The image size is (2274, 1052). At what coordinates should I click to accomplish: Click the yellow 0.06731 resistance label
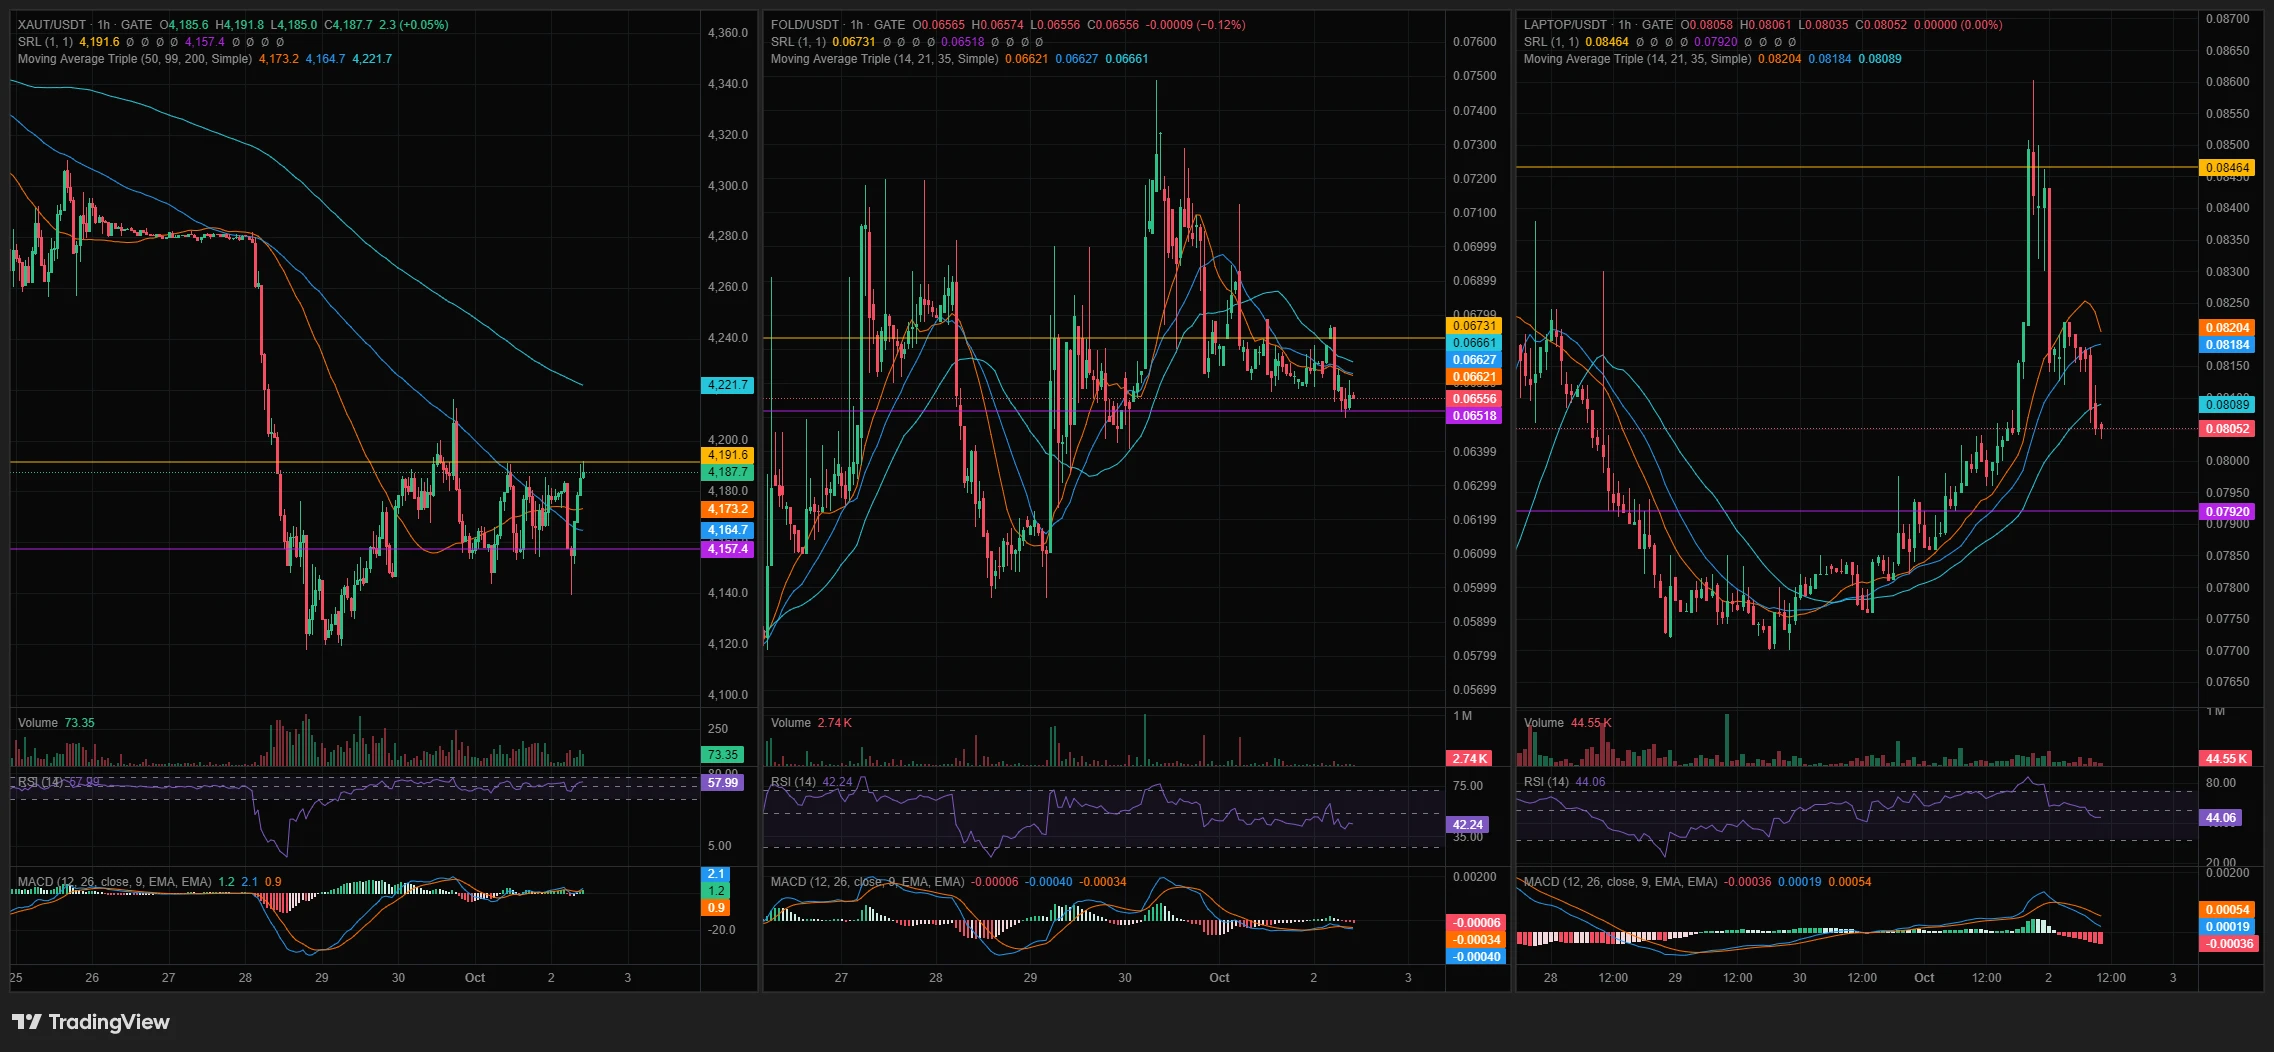coord(1474,326)
